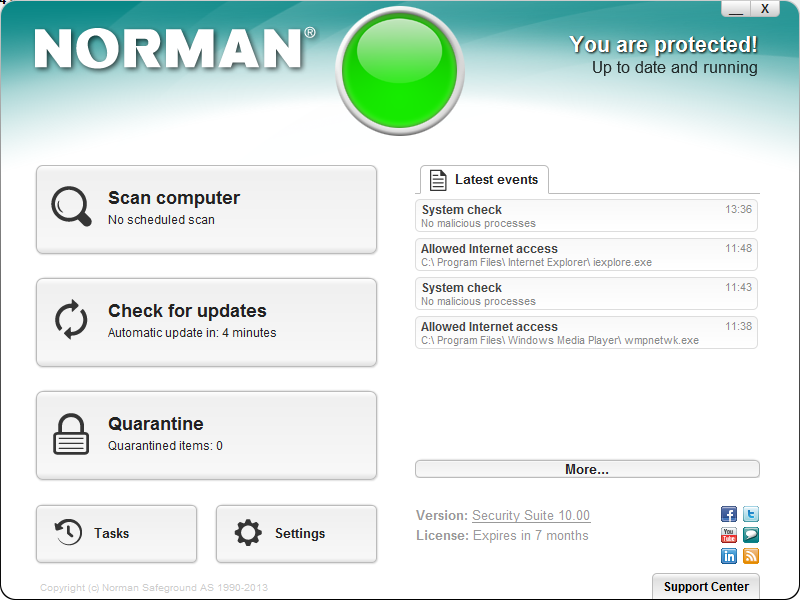Show more events with More... button
Screen dimensions: 800x600
(x=587, y=469)
